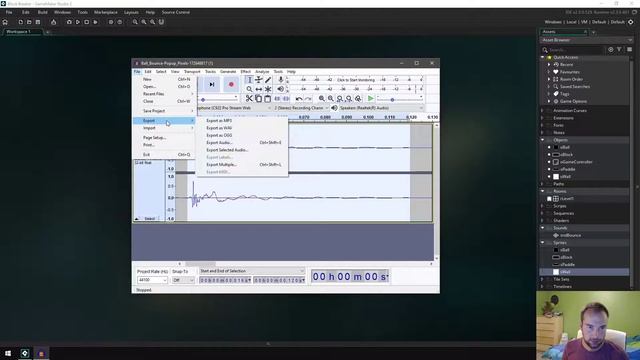Image resolution: width=640 pixels, height=360 pixels.
Task: Click the Audacity Undo arrow
Action: click(x=299, y=98)
